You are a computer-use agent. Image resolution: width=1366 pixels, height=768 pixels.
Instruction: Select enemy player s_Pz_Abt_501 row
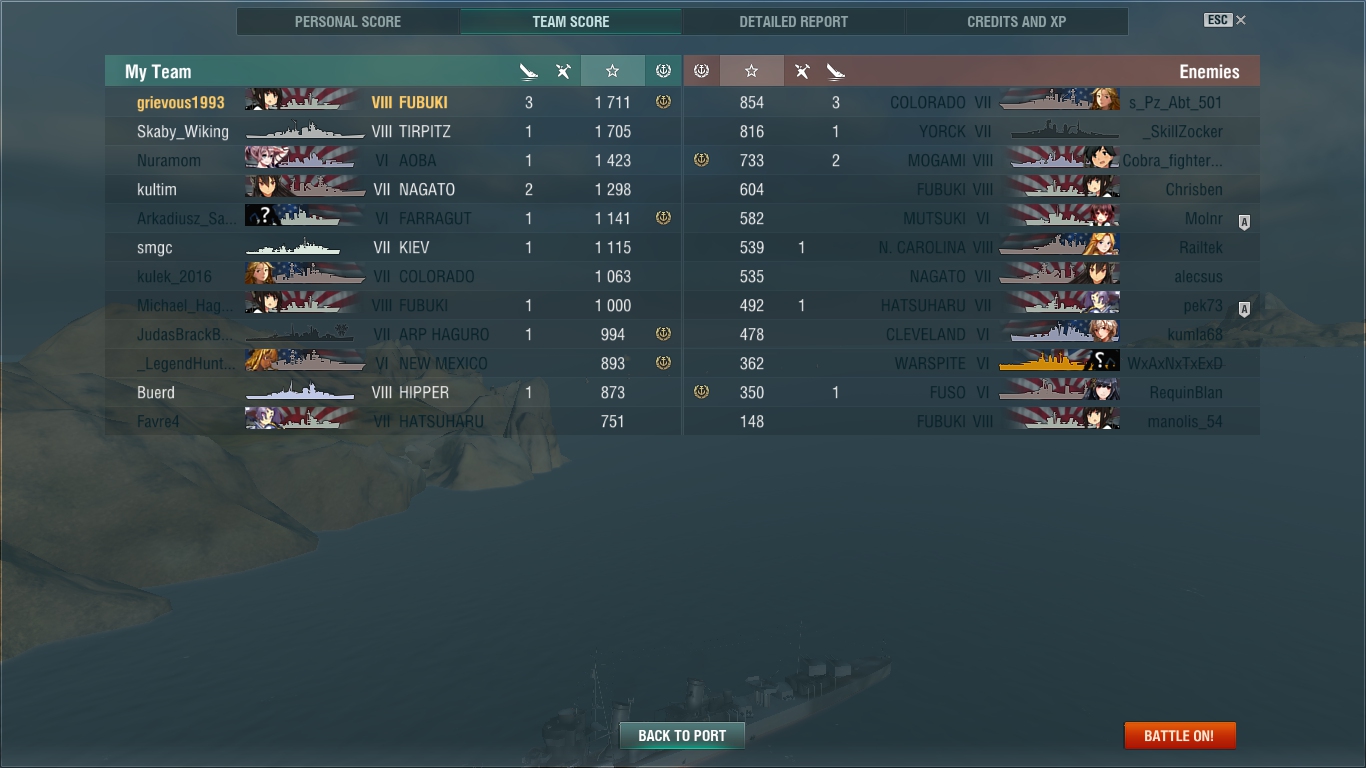pos(972,102)
